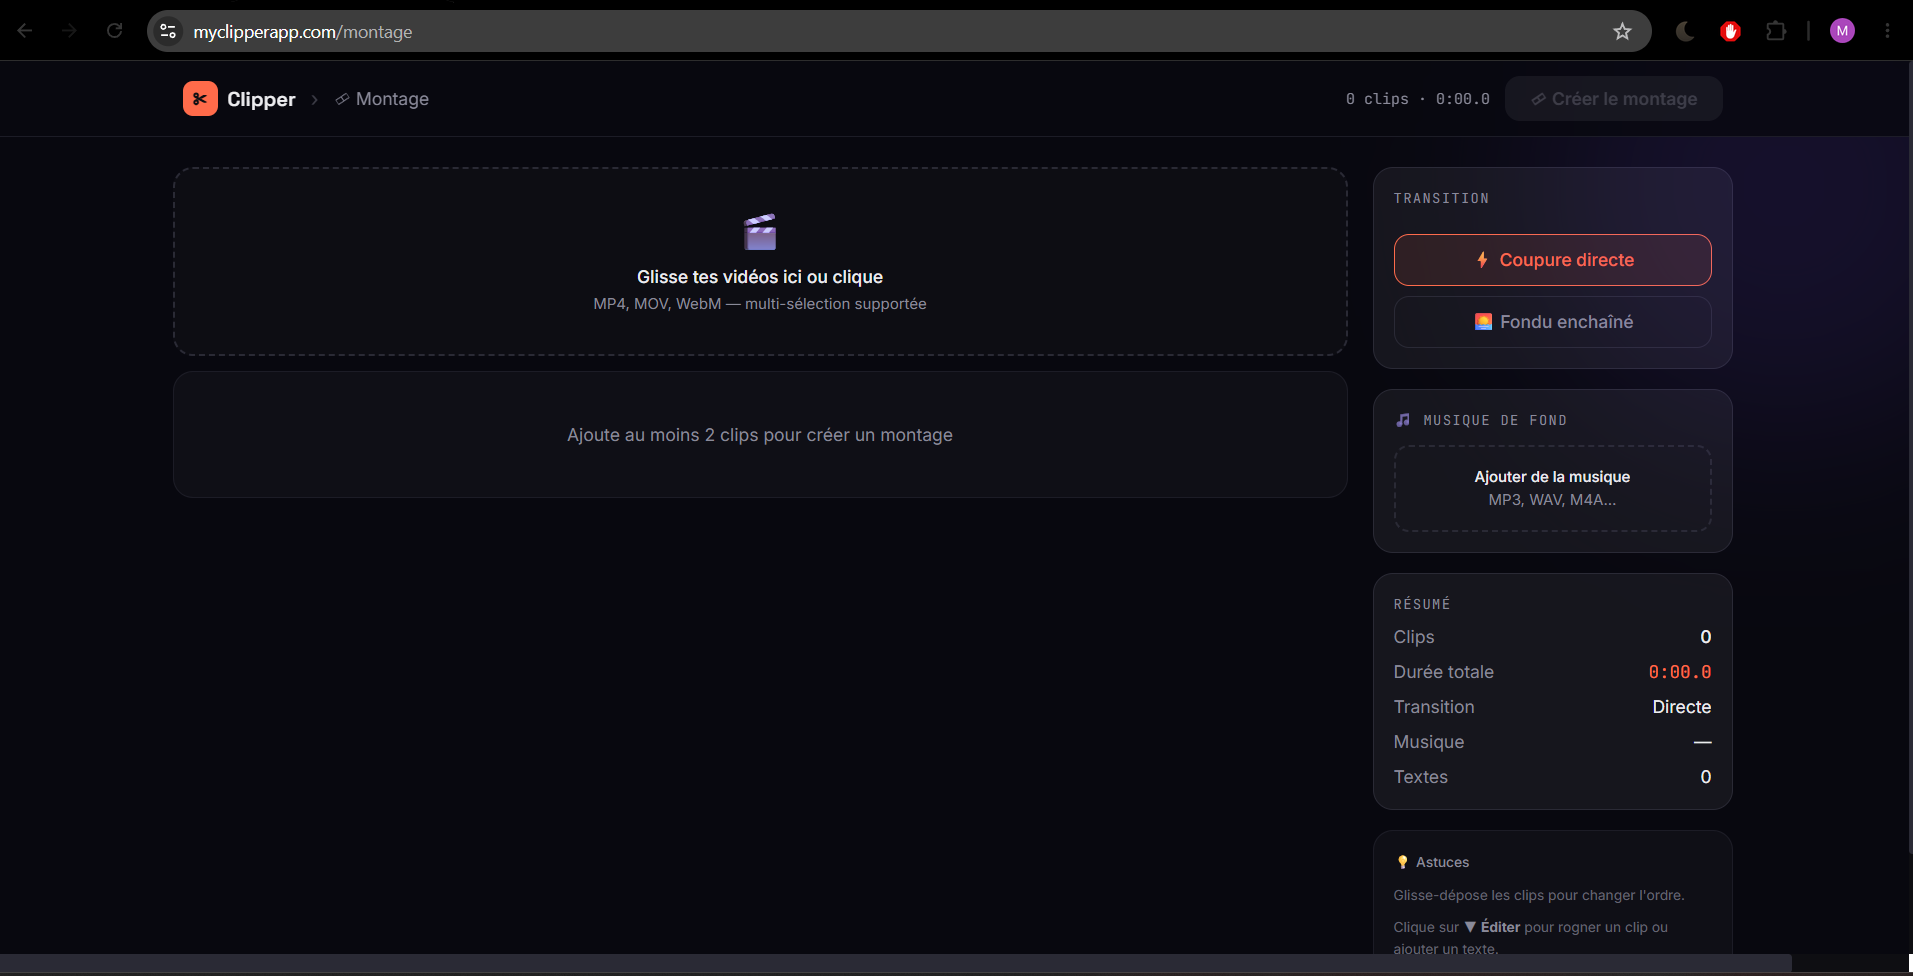This screenshot has width=1913, height=976.
Task: Open the Chrome profile avatar M
Action: pos(1842,31)
